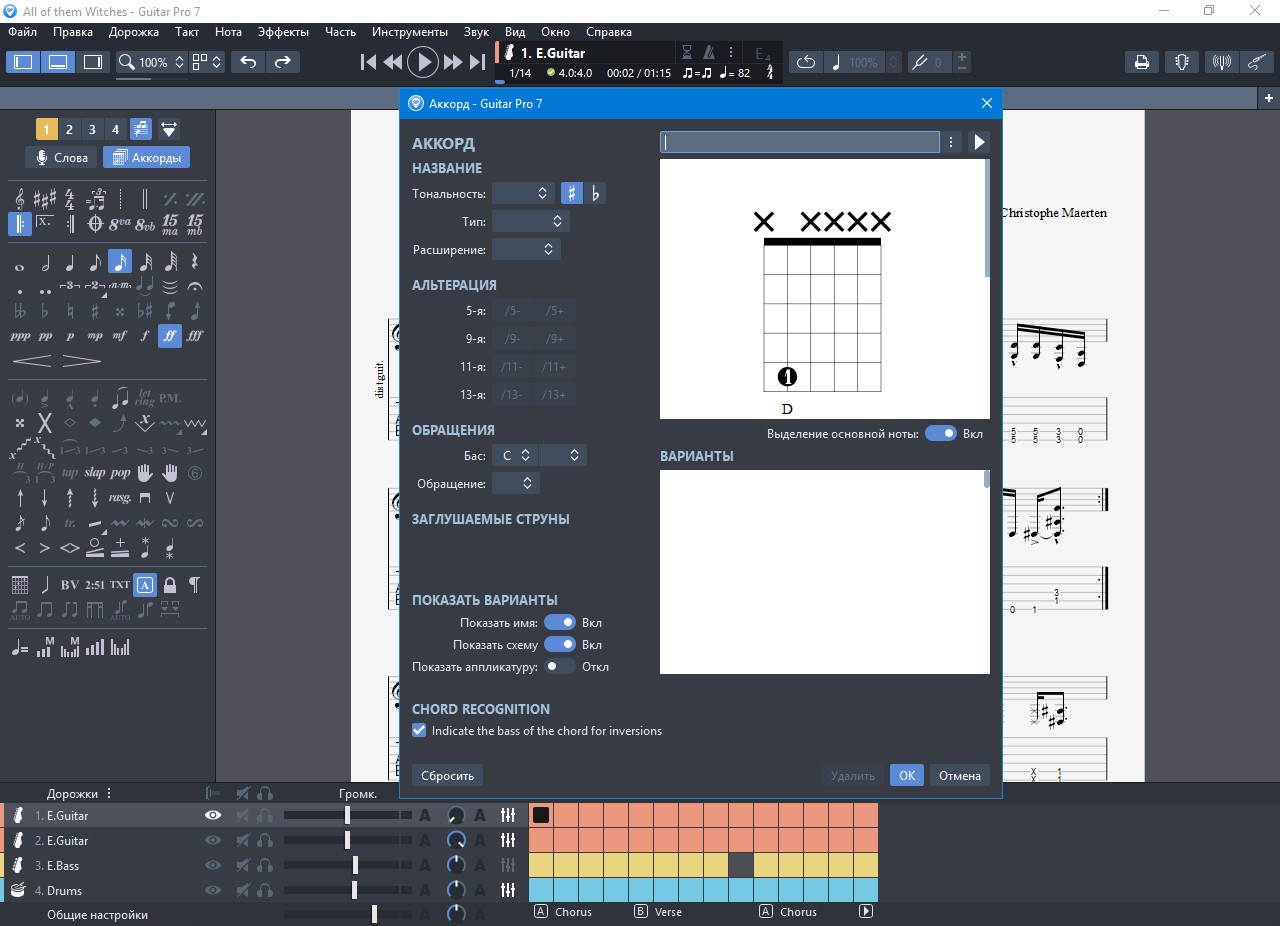Apply the 8va ottava marking
This screenshot has width=1280, height=926.
point(120,223)
